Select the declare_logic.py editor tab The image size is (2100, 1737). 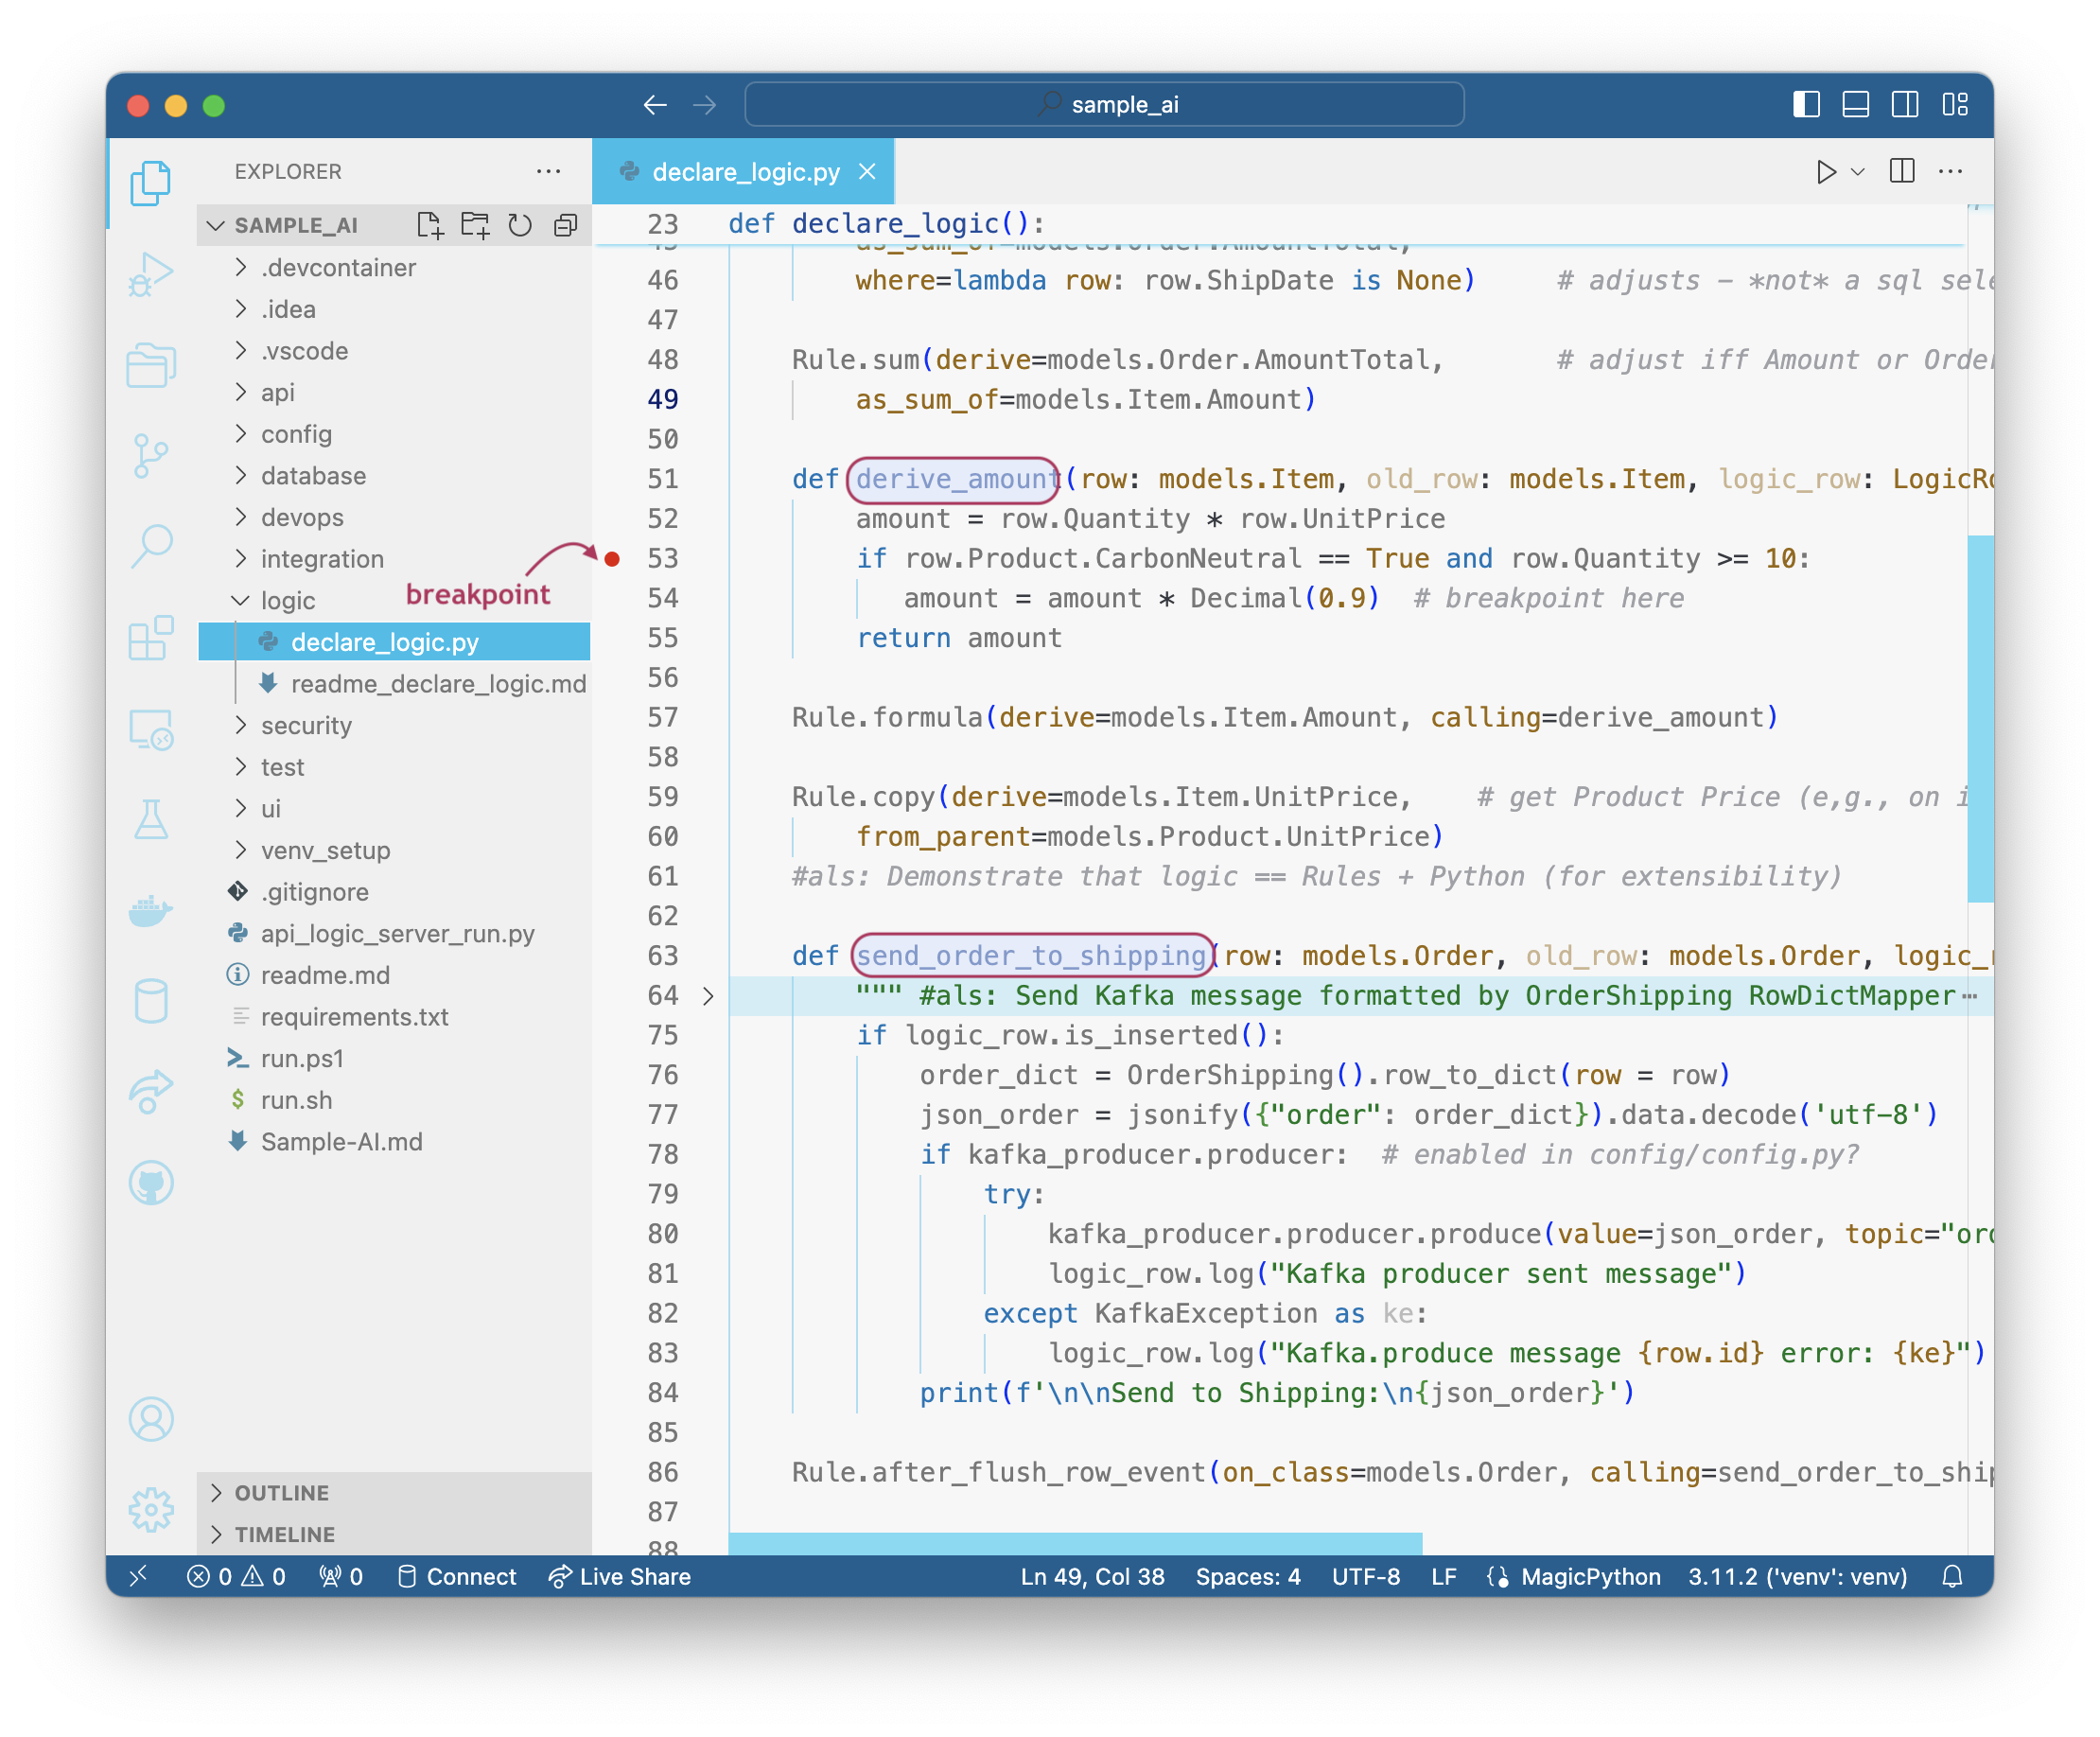pyautogui.click(x=745, y=172)
